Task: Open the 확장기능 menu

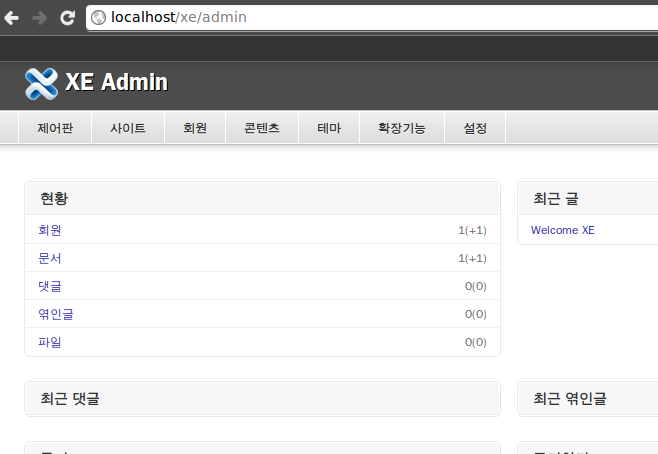Action: [x=402, y=128]
